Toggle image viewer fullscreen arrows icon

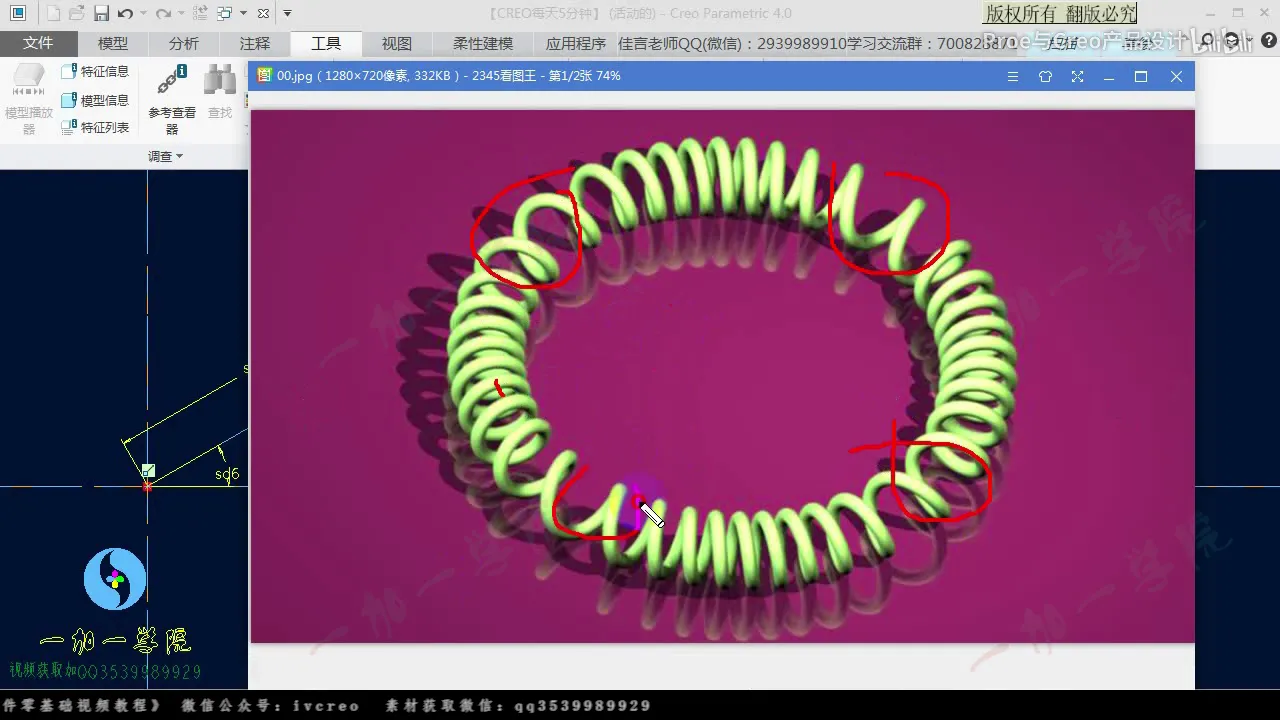[1077, 76]
